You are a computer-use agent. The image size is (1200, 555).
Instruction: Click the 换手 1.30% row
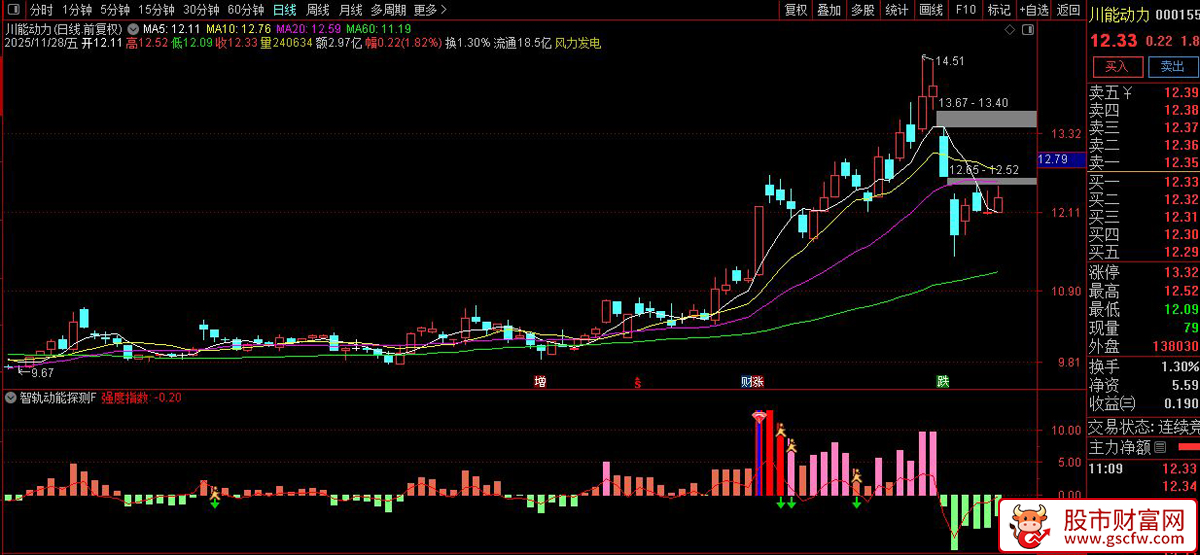(x=1143, y=366)
